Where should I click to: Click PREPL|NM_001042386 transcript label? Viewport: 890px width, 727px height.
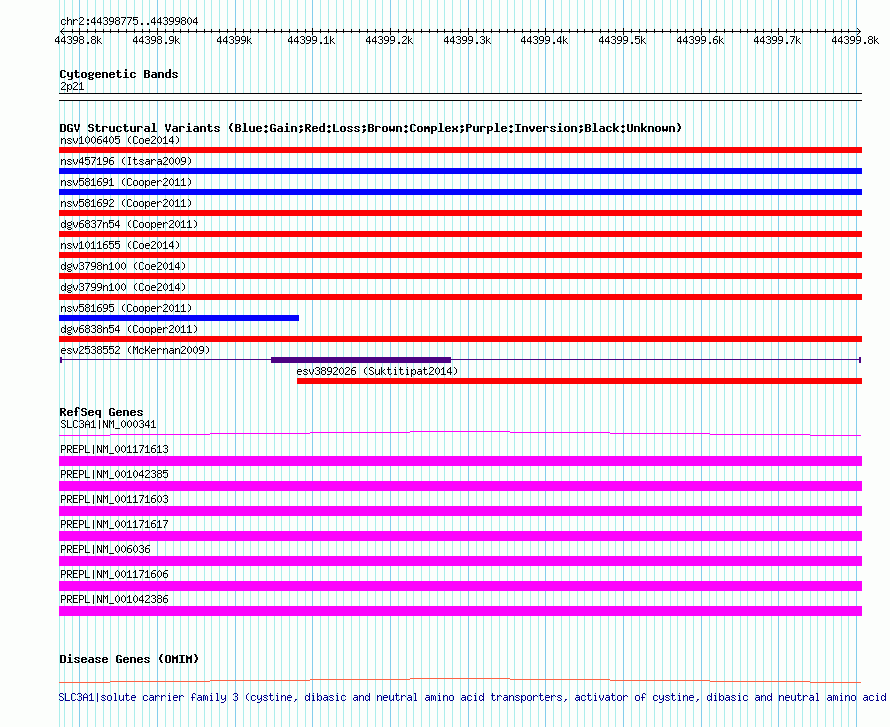pos(114,599)
